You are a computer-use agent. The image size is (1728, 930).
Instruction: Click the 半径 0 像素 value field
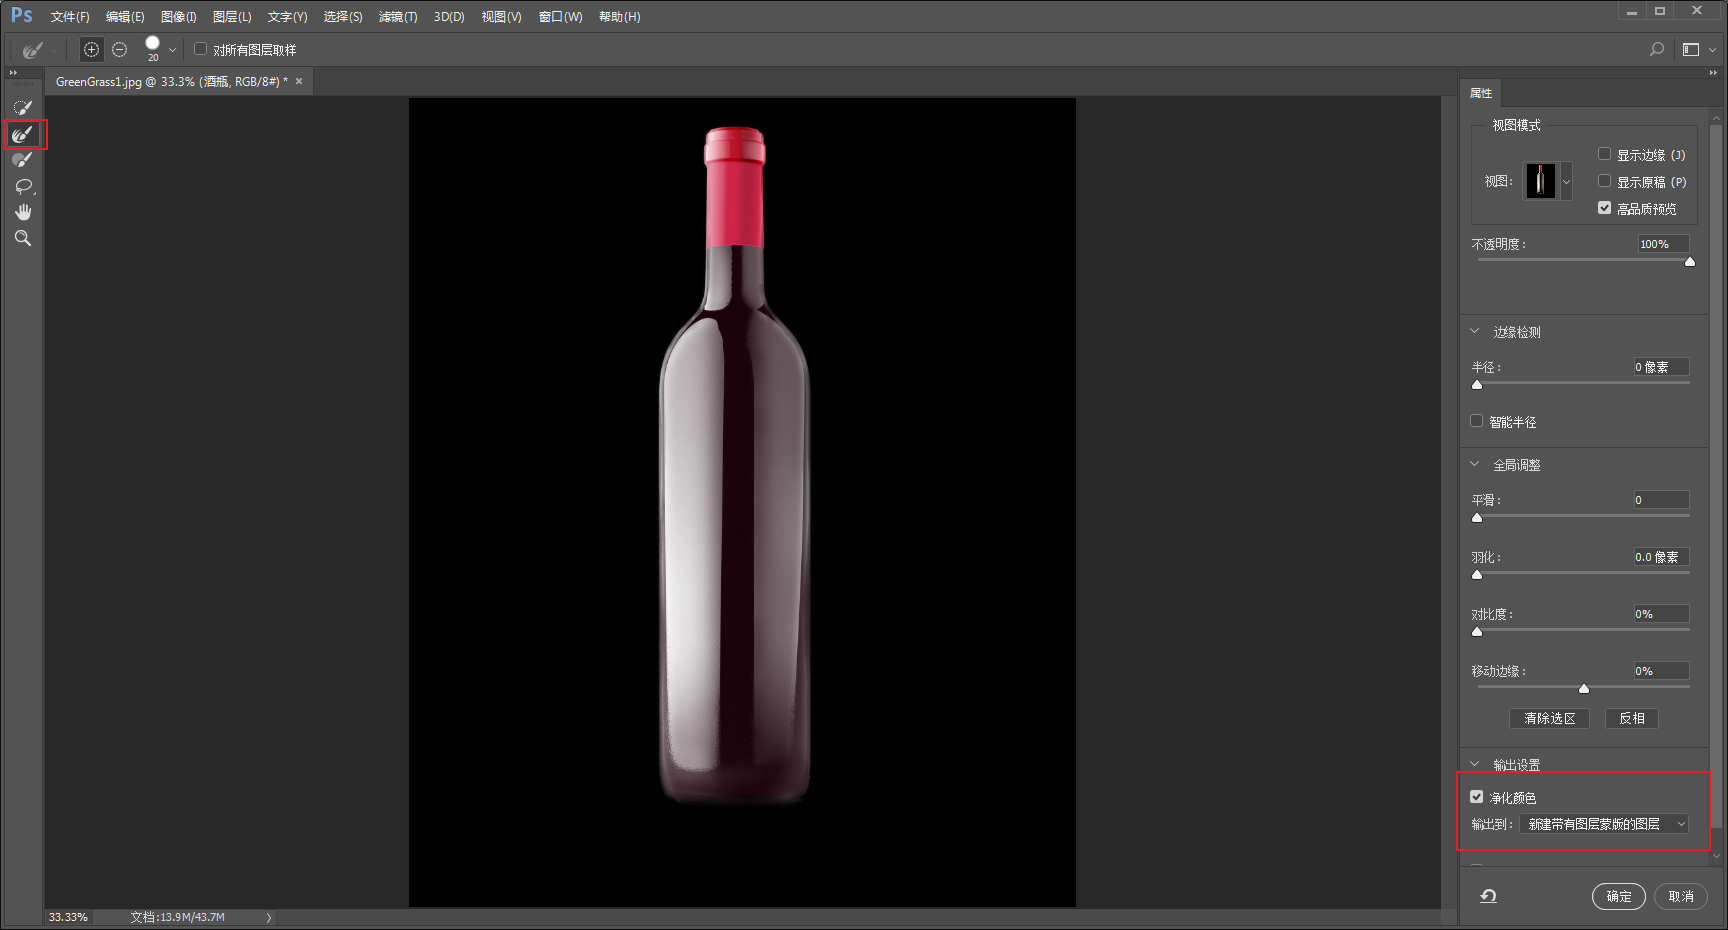coord(1661,367)
